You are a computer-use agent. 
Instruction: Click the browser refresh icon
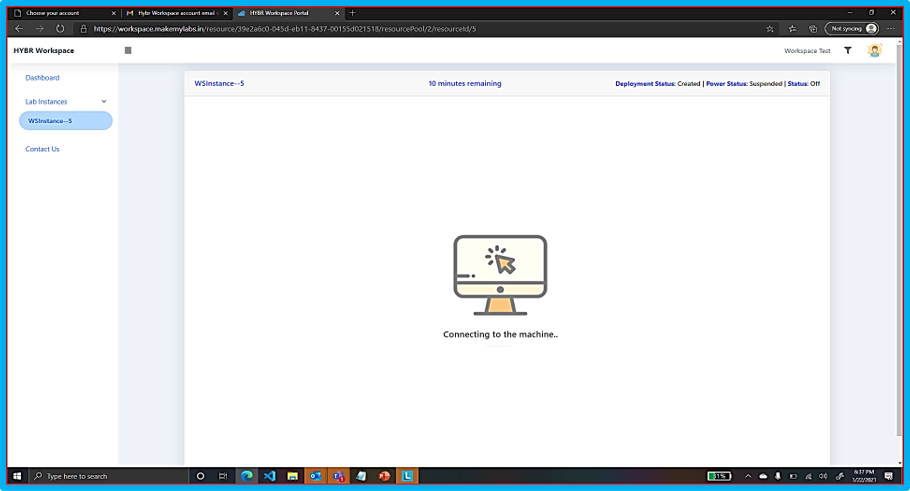pos(60,29)
